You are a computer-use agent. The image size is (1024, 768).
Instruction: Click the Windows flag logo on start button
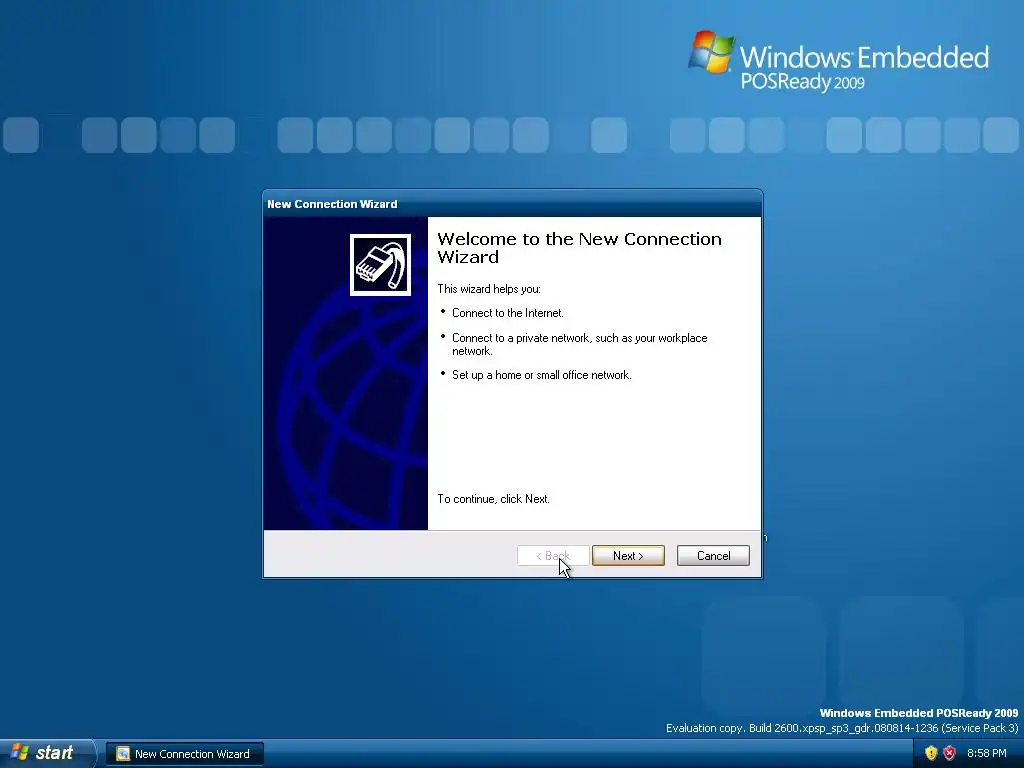[20, 752]
